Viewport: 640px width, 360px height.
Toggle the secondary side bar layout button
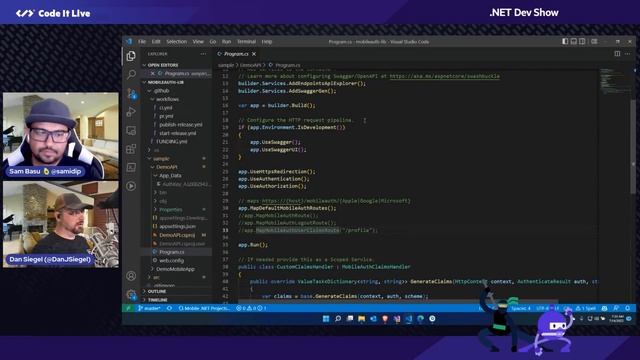pos(582,41)
